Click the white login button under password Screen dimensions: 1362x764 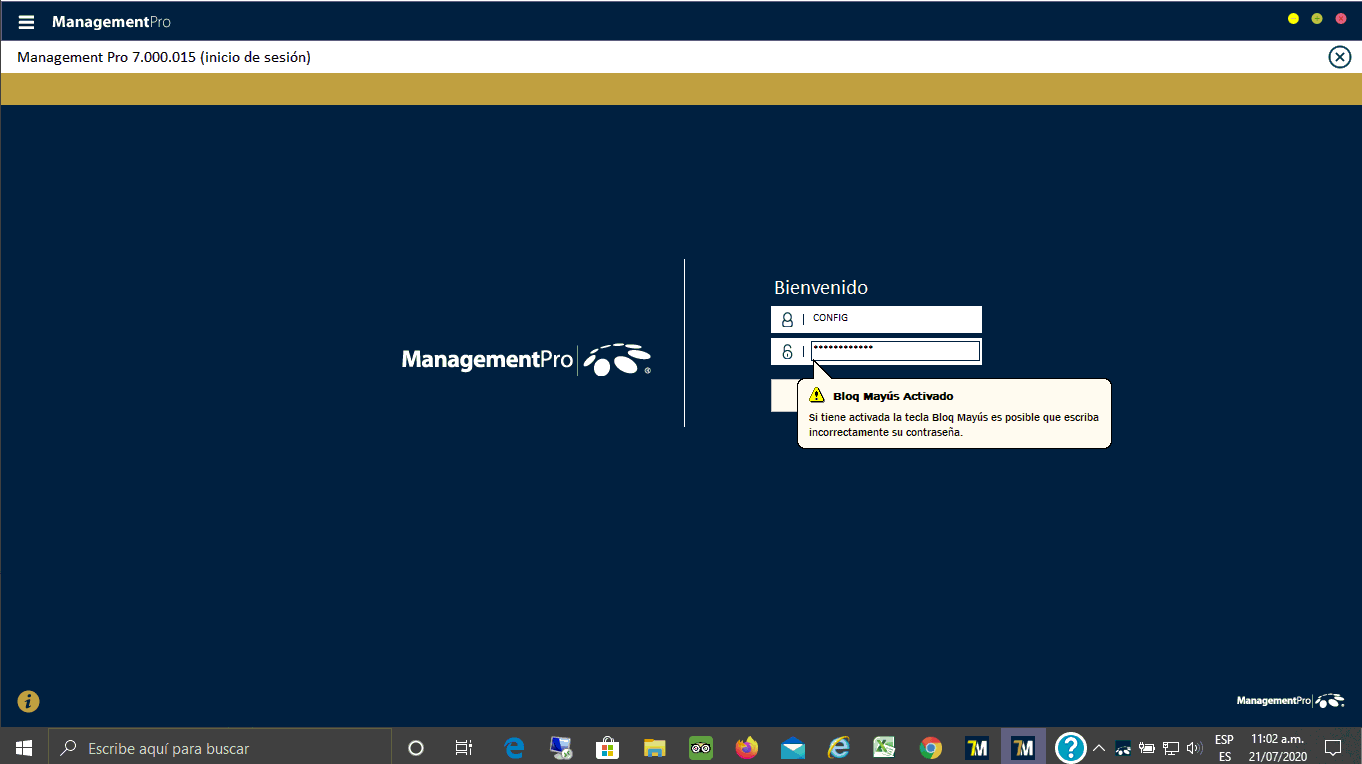tap(784, 396)
